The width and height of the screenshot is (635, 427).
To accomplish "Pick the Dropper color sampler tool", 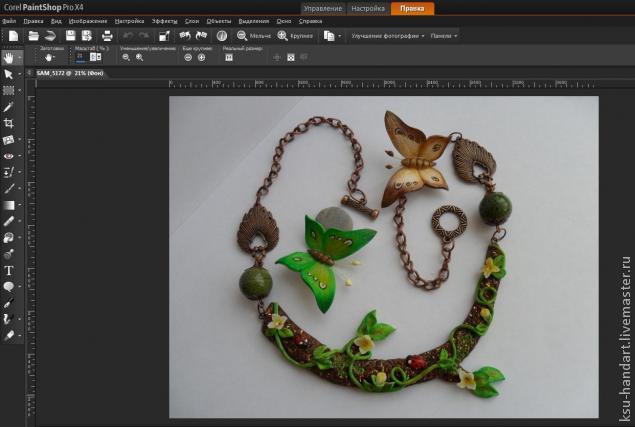I will click(9, 106).
